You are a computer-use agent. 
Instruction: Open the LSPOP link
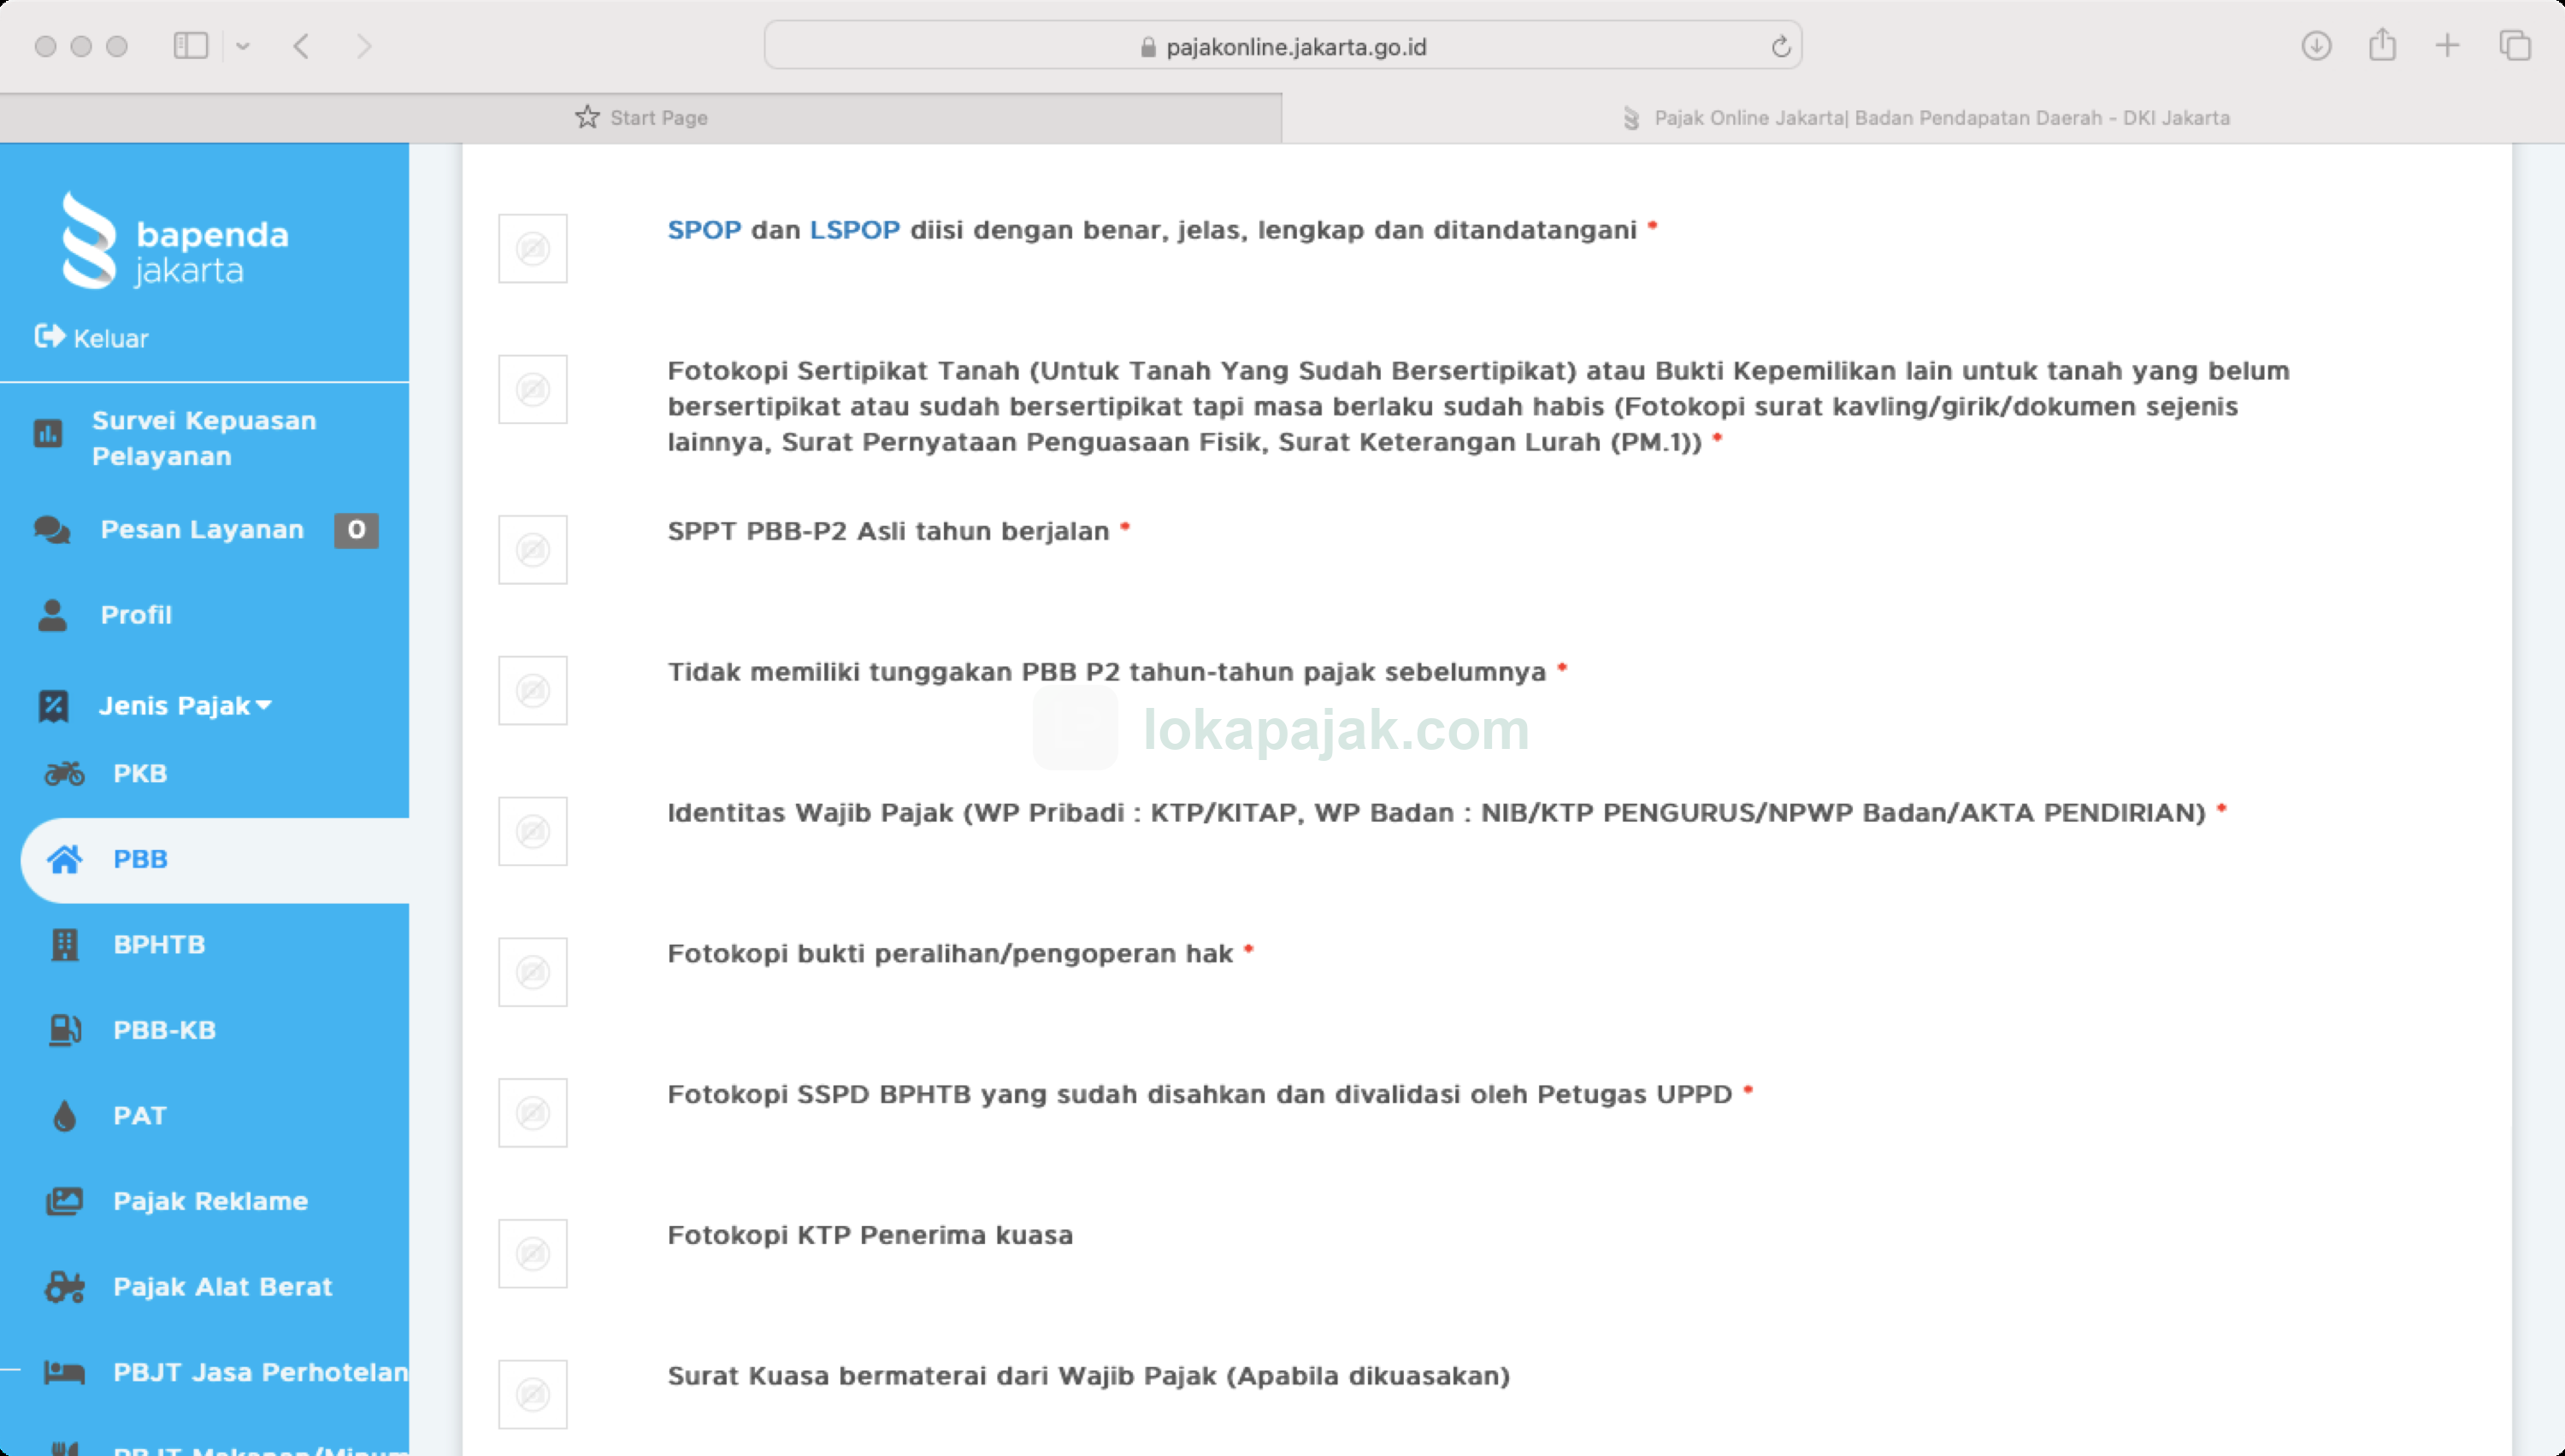pyautogui.click(x=854, y=230)
